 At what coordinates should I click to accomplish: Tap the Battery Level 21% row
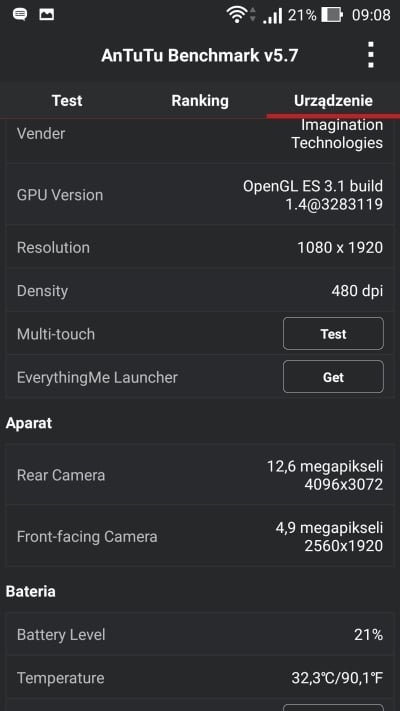200,634
